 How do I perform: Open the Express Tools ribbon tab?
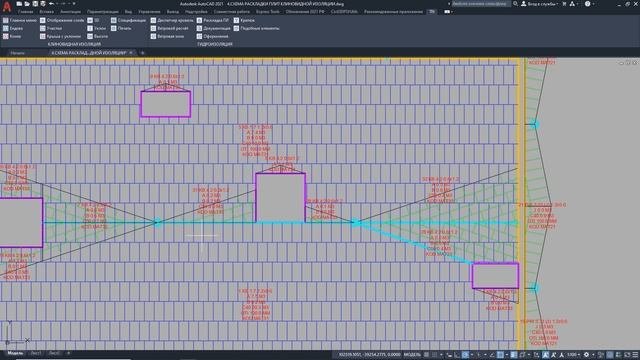pos(268,12)
